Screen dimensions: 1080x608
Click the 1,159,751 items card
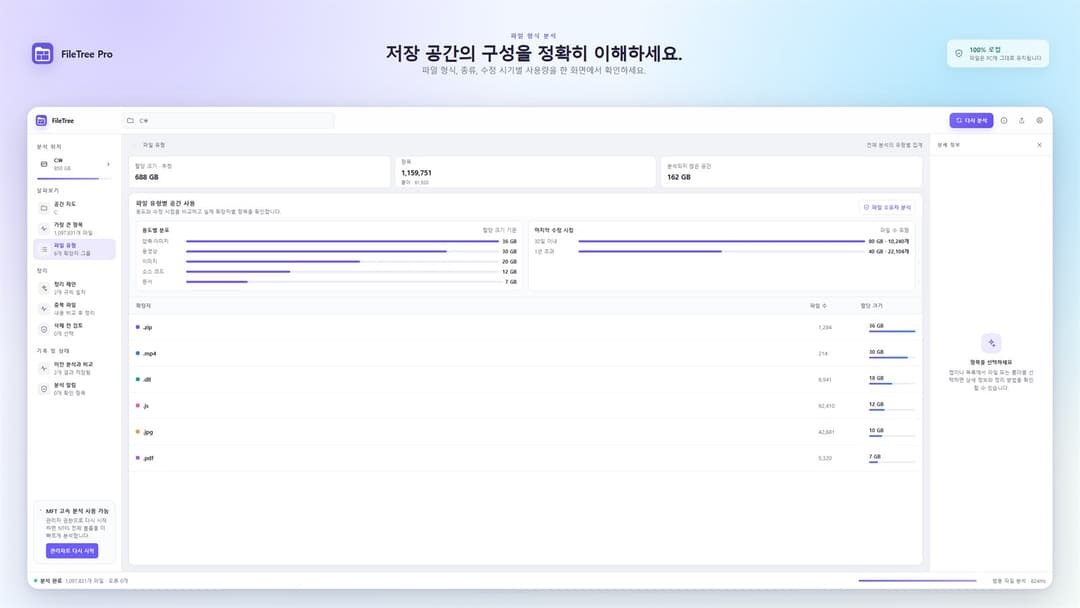click(x=526, y=171)
